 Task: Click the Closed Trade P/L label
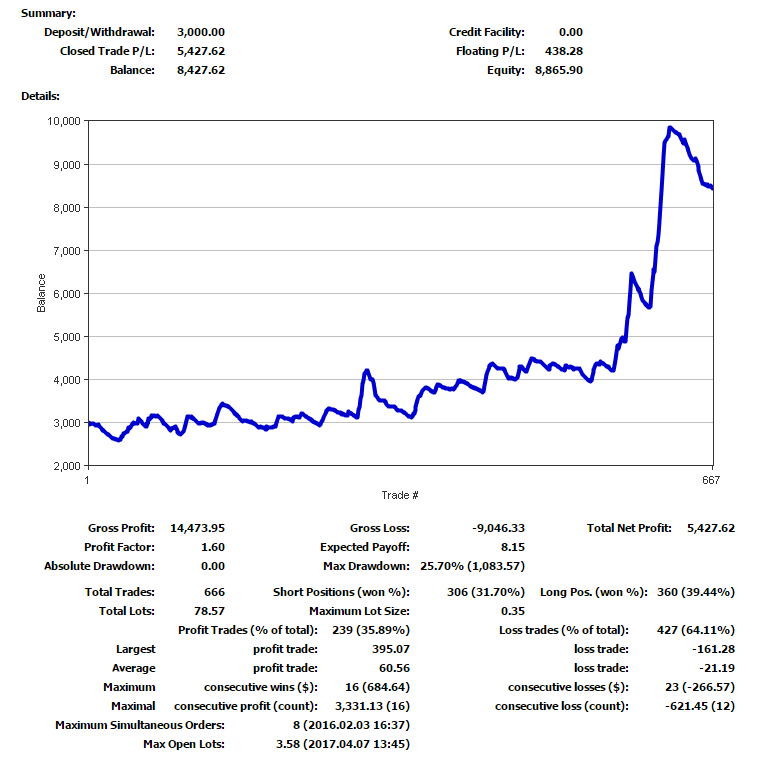(x=107, y=51)
